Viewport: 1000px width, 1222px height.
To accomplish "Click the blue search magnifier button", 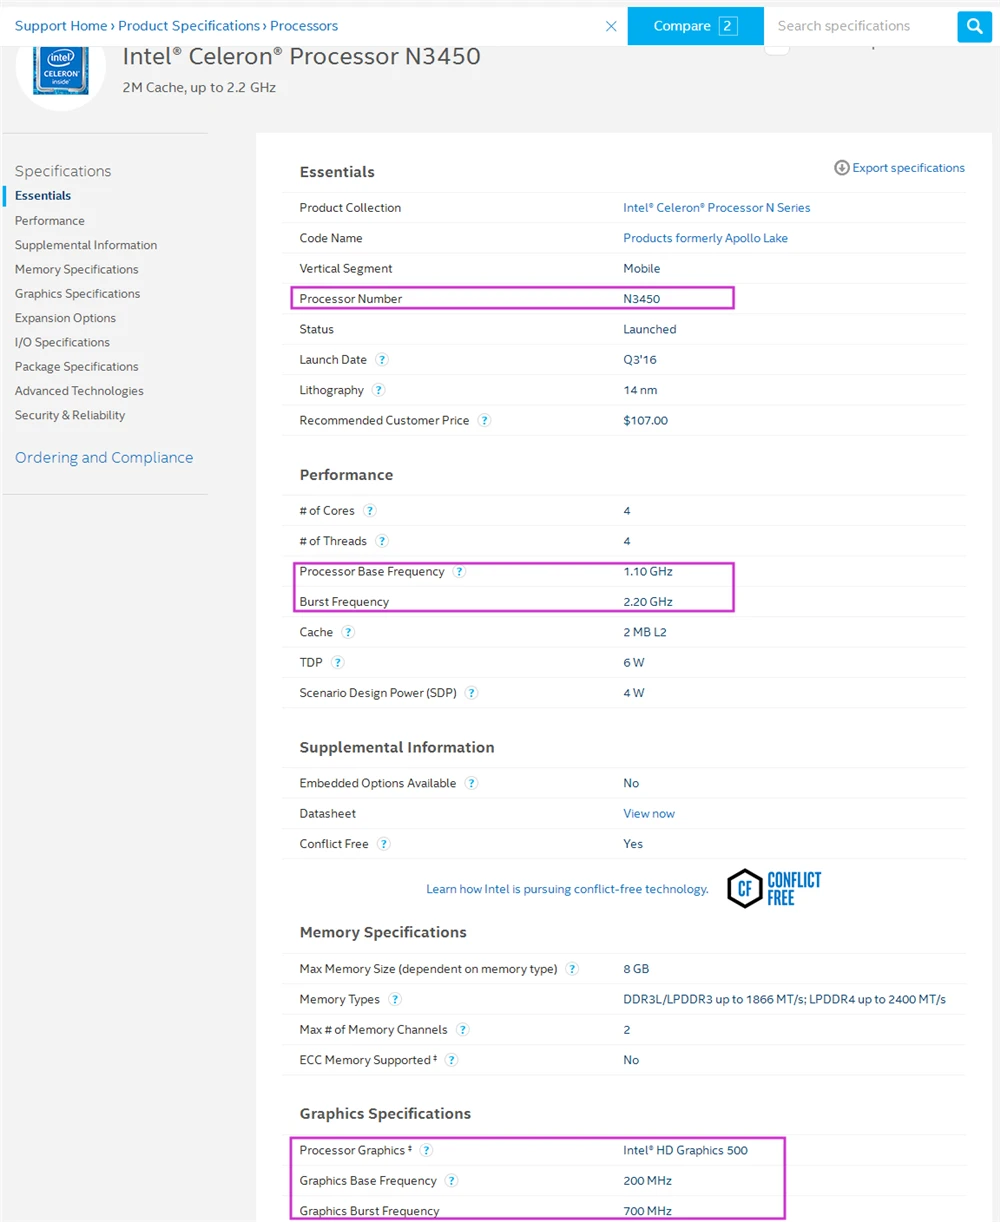I will 974,26.
